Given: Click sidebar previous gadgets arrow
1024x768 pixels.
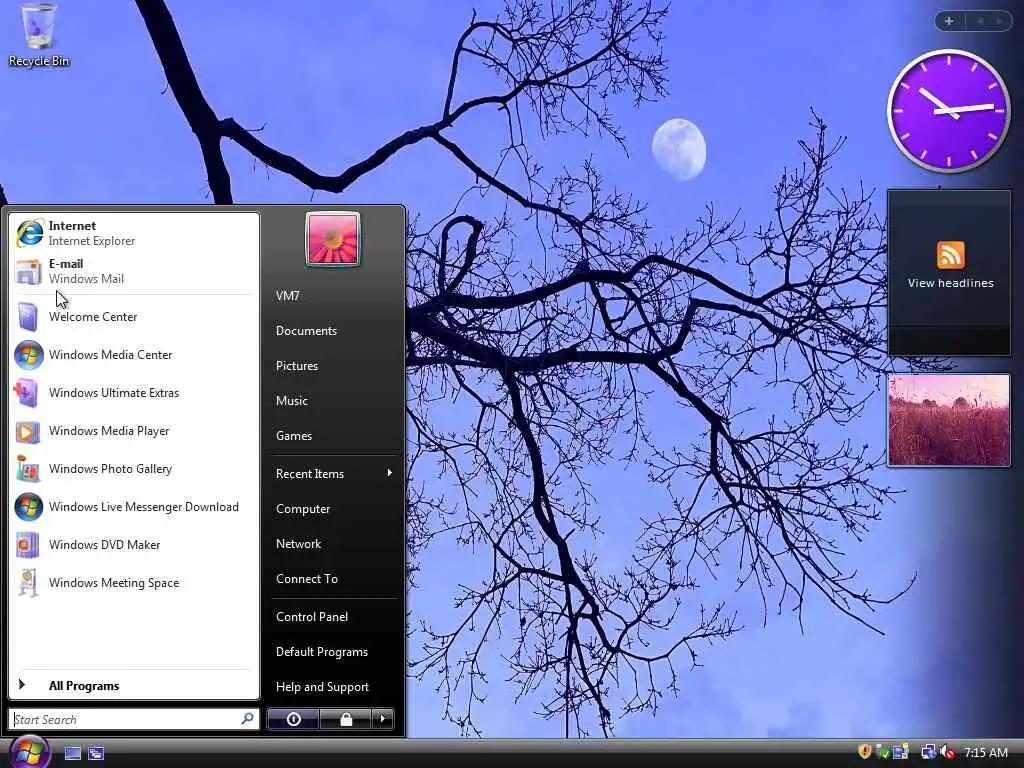Looking at the screenshot, I should coord(980,21).
